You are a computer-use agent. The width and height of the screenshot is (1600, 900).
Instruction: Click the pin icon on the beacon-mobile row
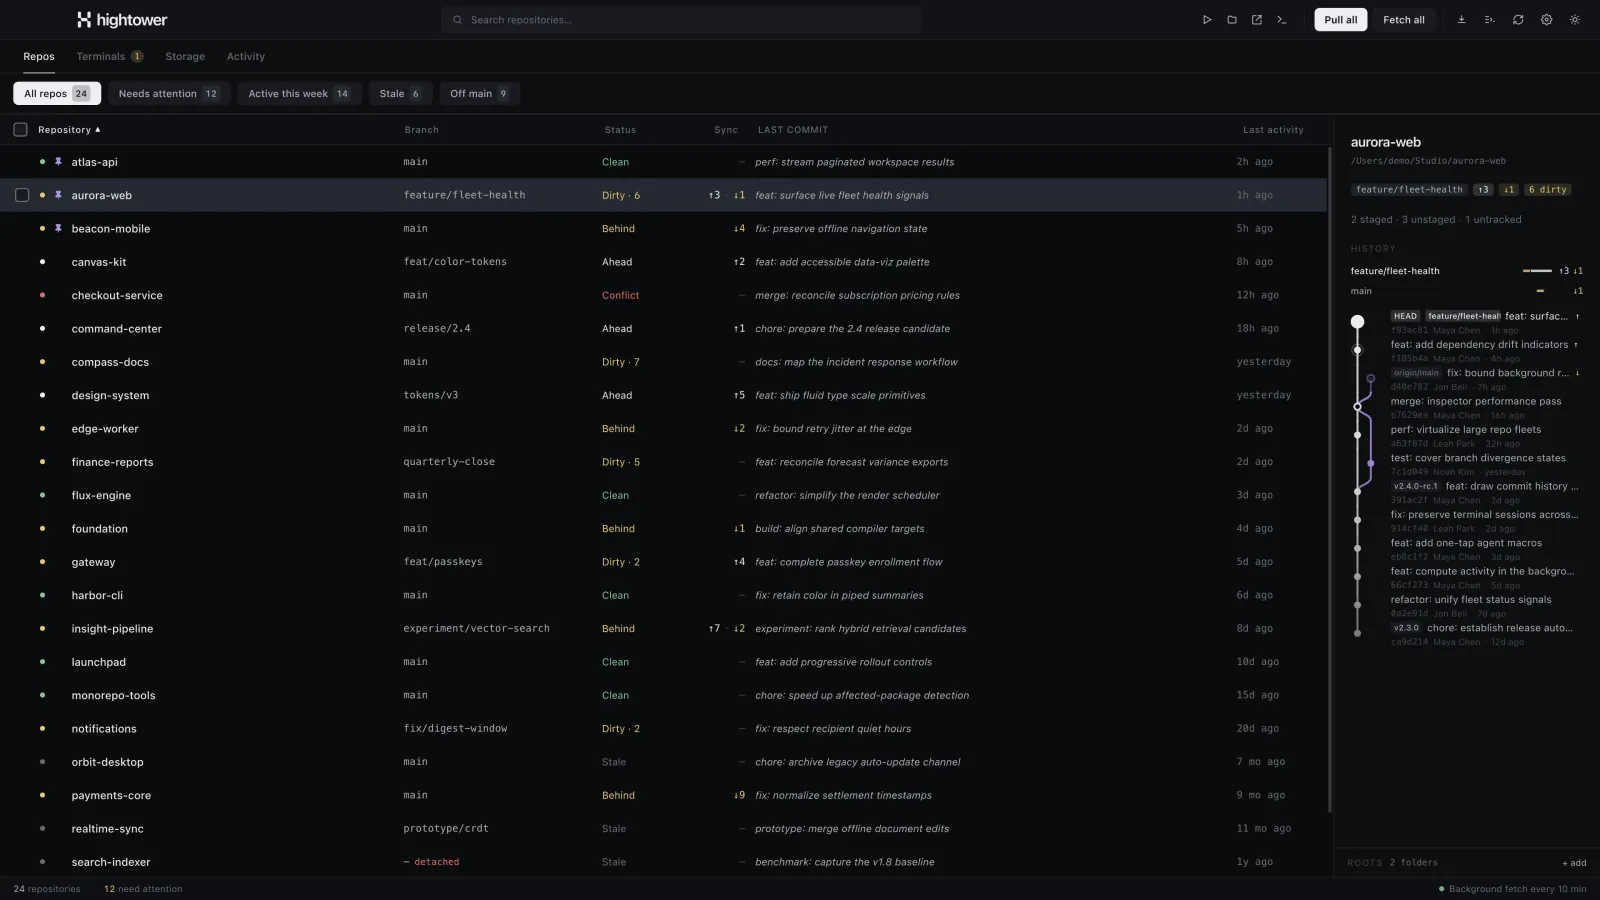tap(58, 228)
